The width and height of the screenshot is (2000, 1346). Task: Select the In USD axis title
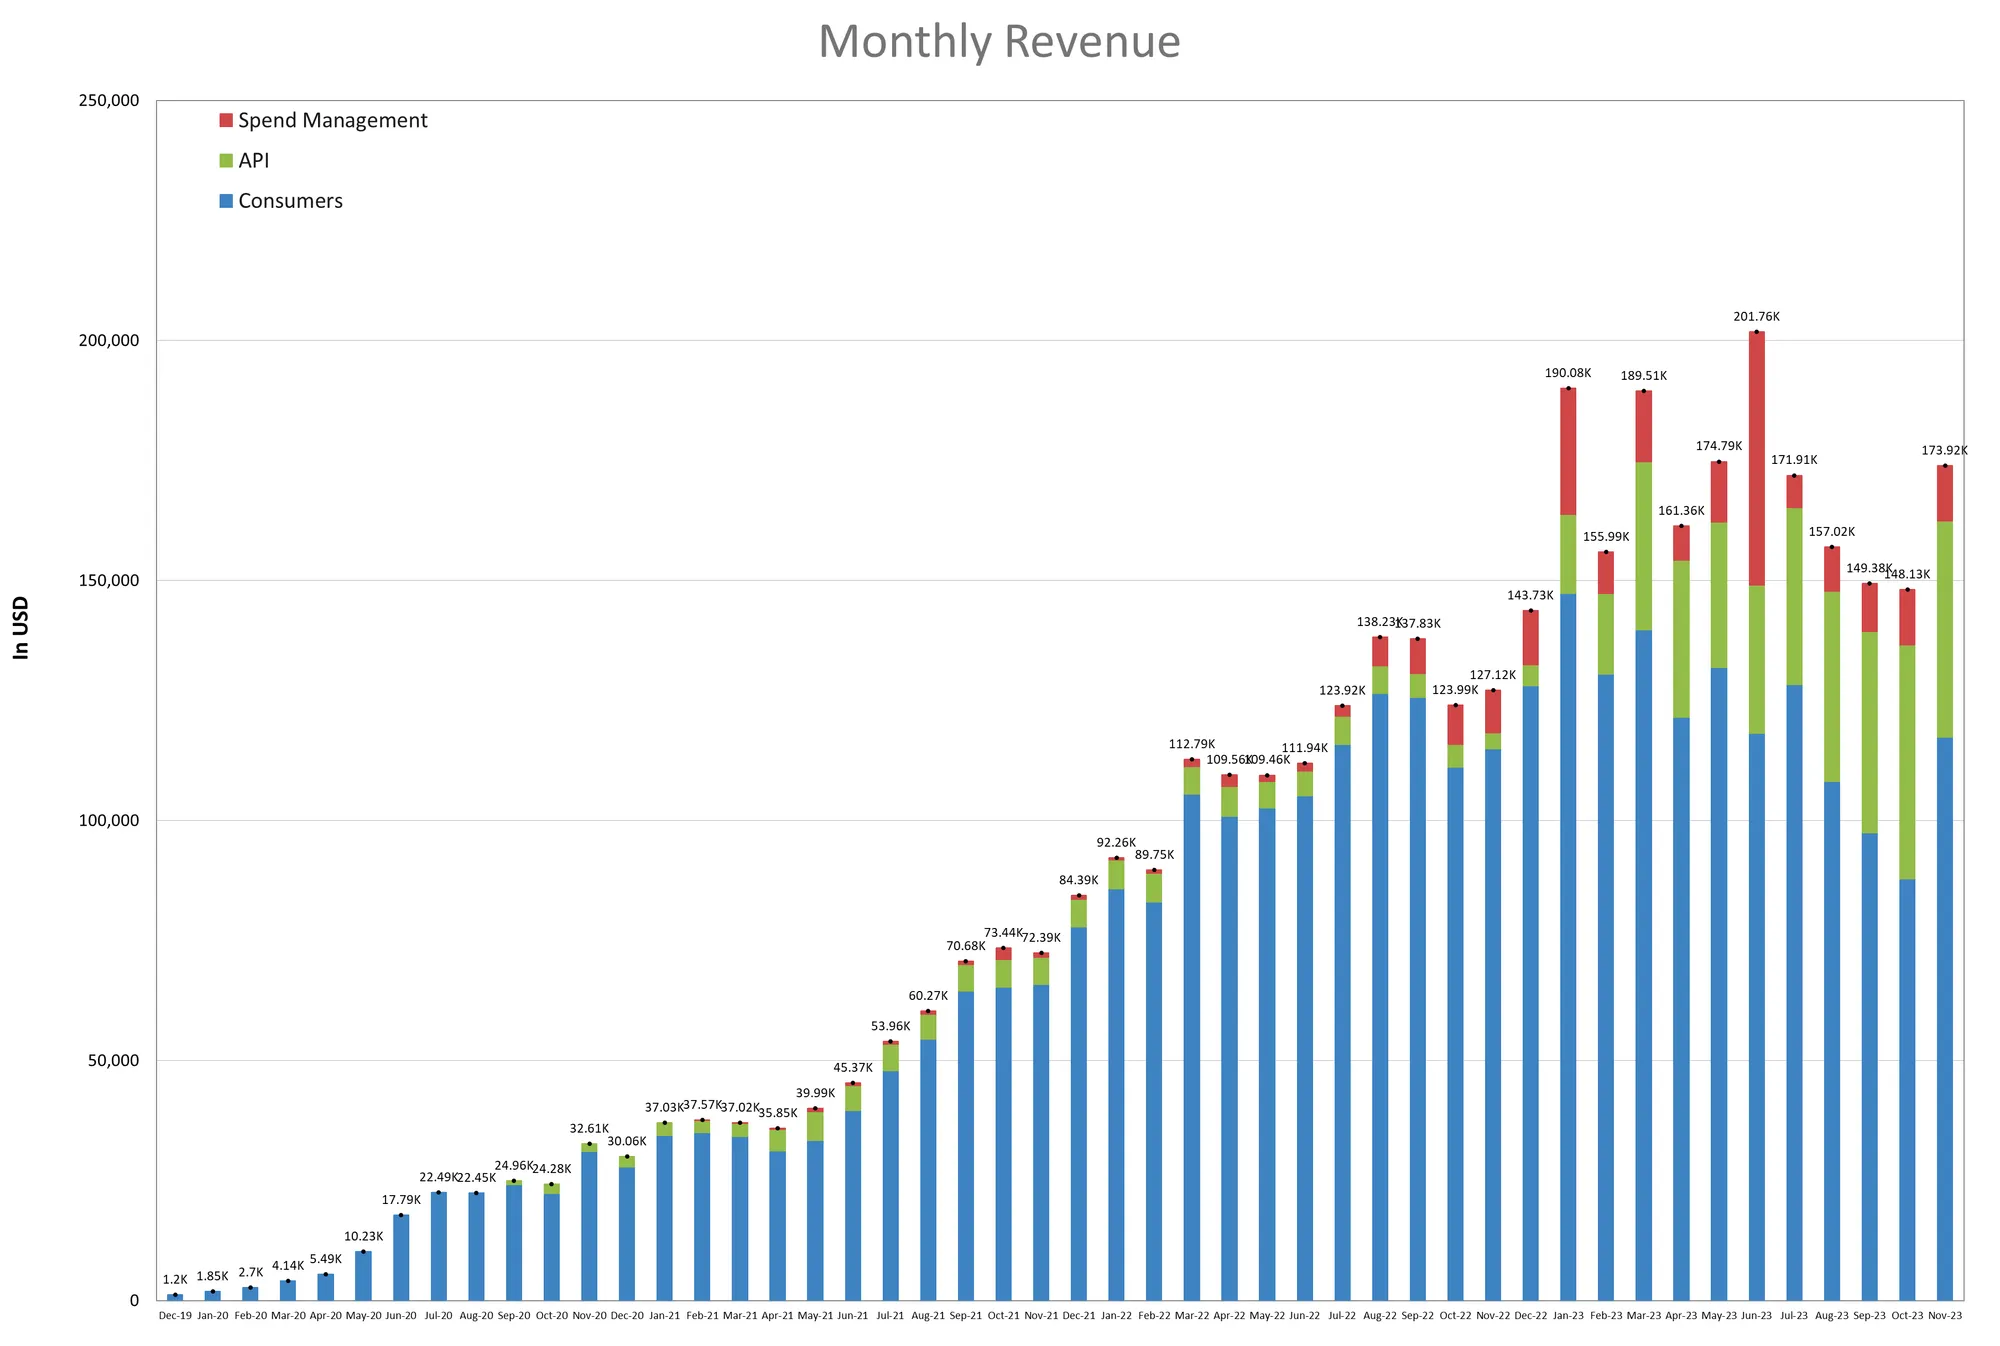(22, 628)
